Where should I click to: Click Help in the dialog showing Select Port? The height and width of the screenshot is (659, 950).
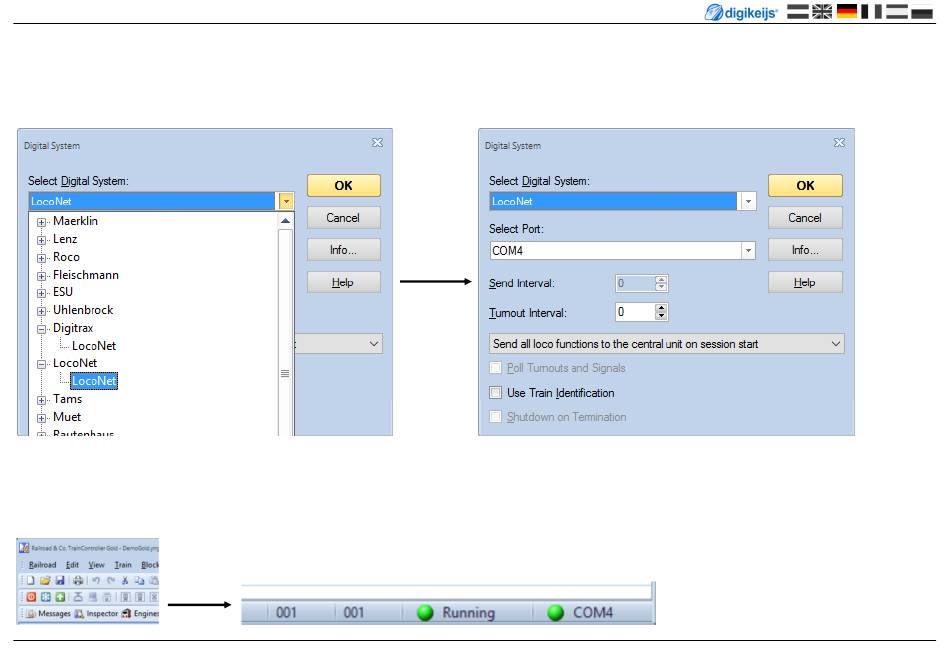pyautogui.click(x=805, y=282)
